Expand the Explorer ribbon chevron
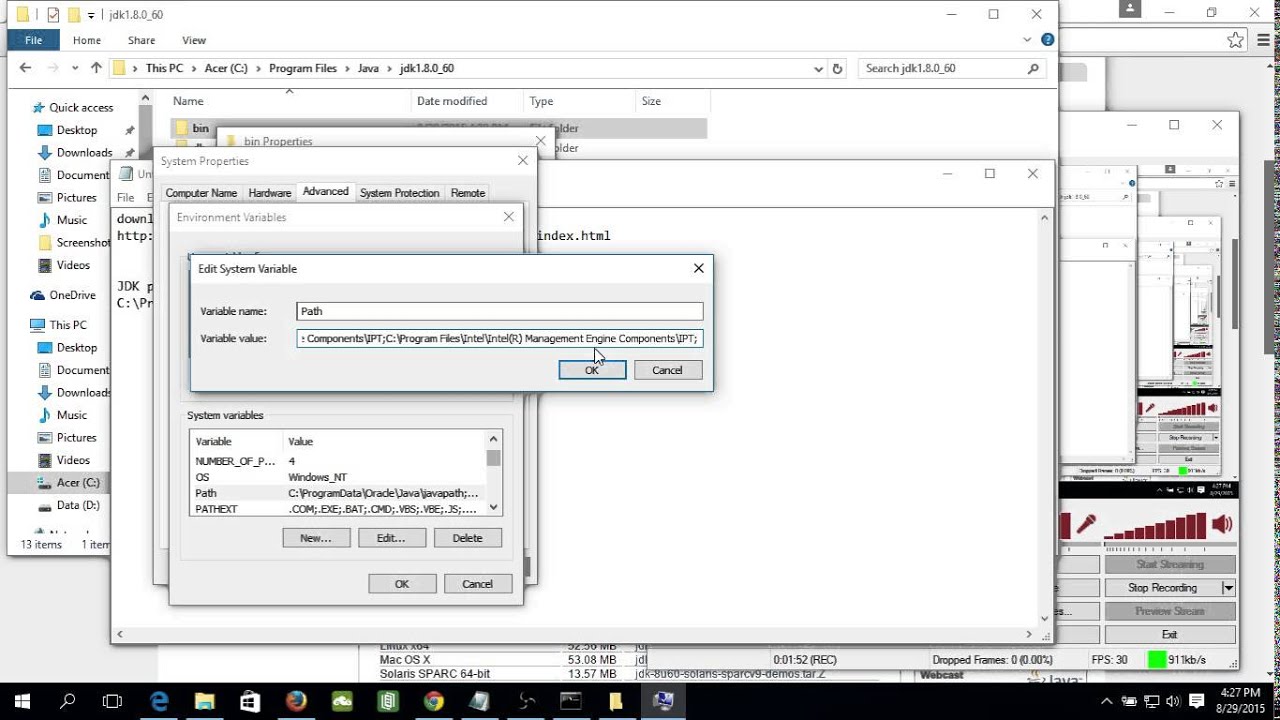The height and width of the screenshot is (720, 1280). 1027,40
